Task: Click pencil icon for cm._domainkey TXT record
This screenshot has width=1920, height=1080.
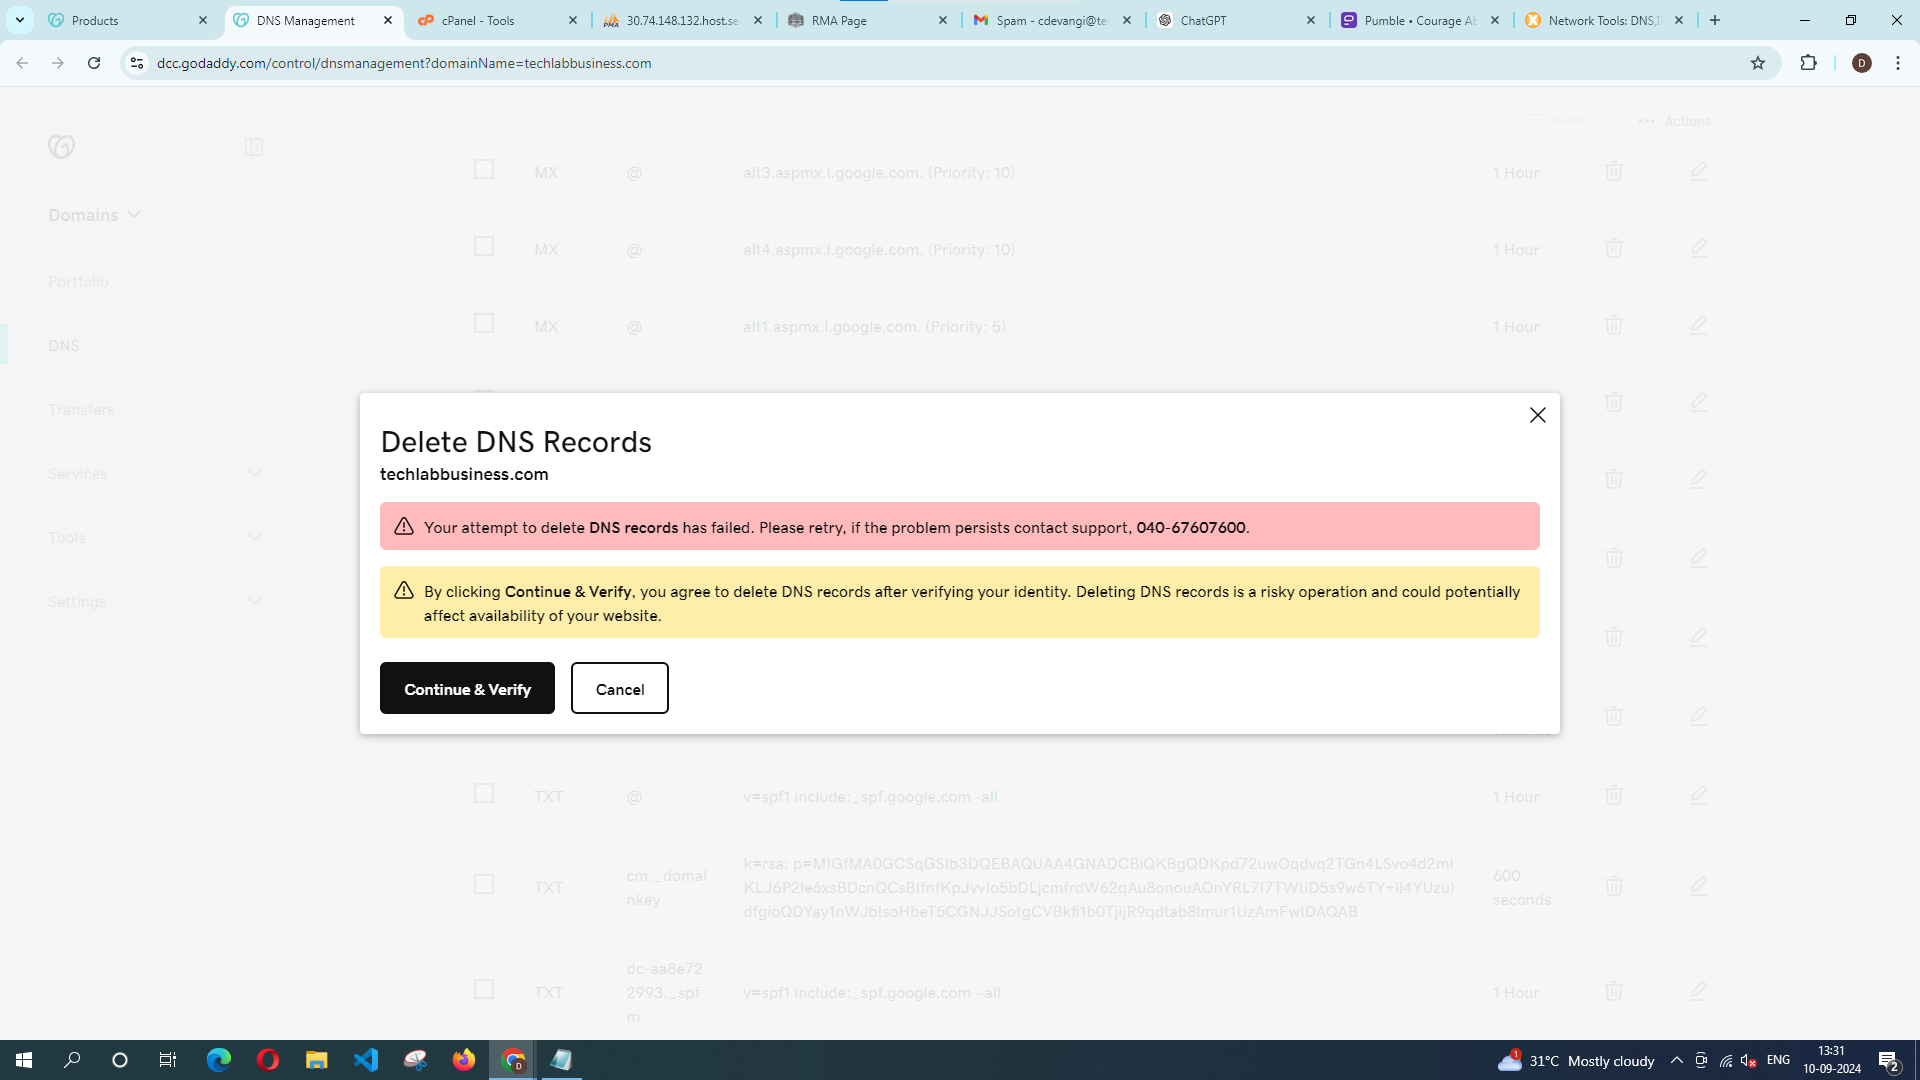Action: click(1698, 886)
